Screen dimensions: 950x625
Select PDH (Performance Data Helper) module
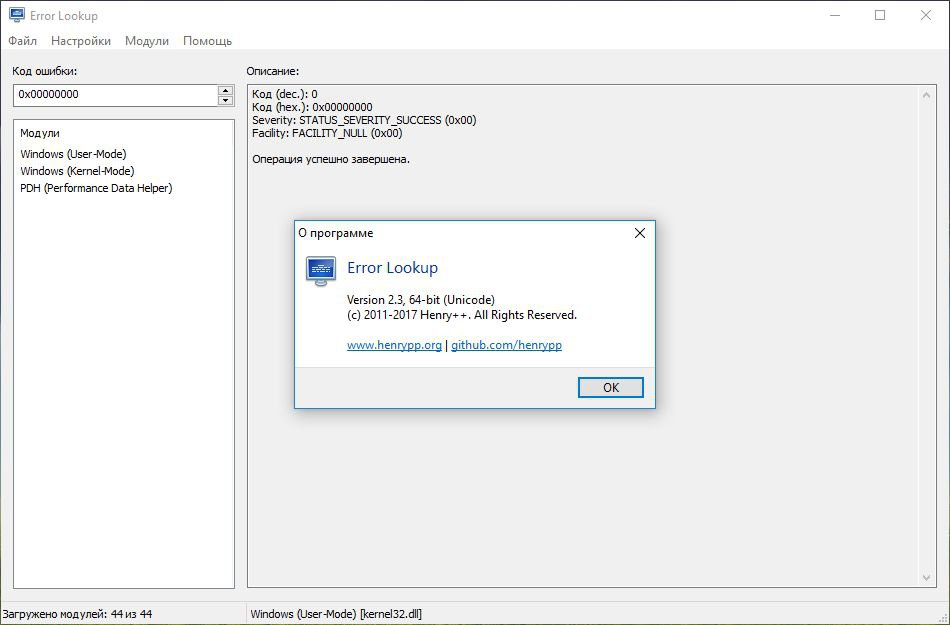pos(96,188)
